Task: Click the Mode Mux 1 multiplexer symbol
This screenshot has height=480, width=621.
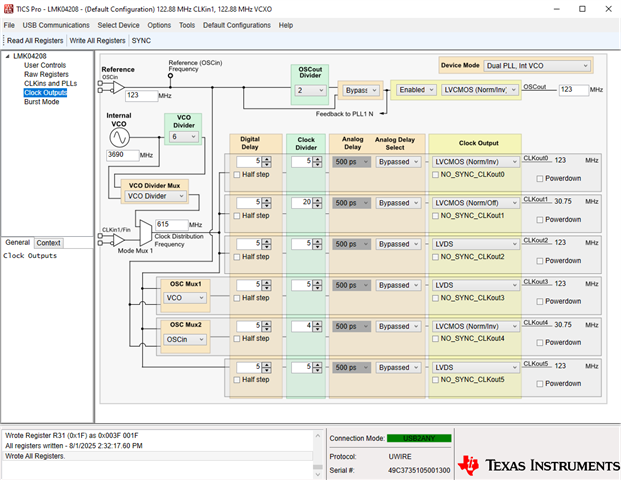Action: [145, 233]
